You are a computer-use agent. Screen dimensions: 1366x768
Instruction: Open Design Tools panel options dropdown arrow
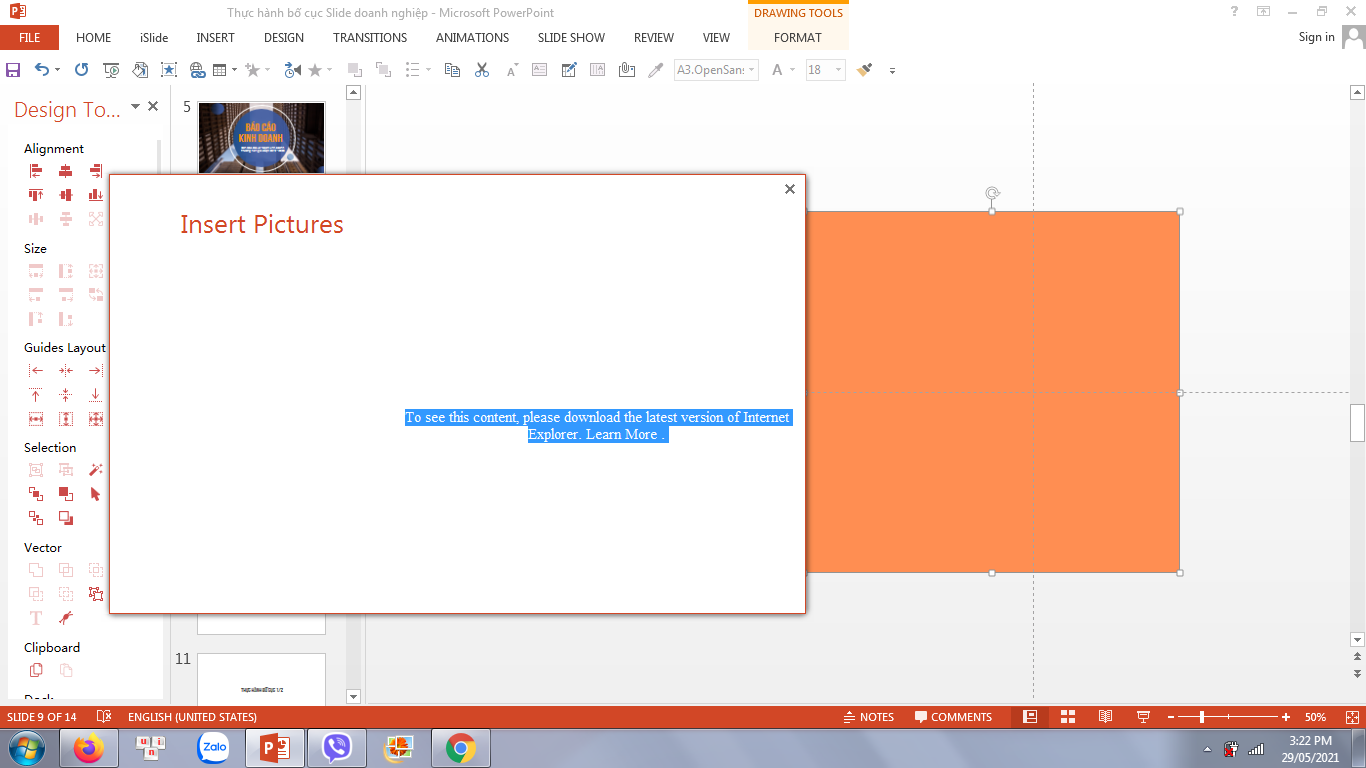click(135, 107)
